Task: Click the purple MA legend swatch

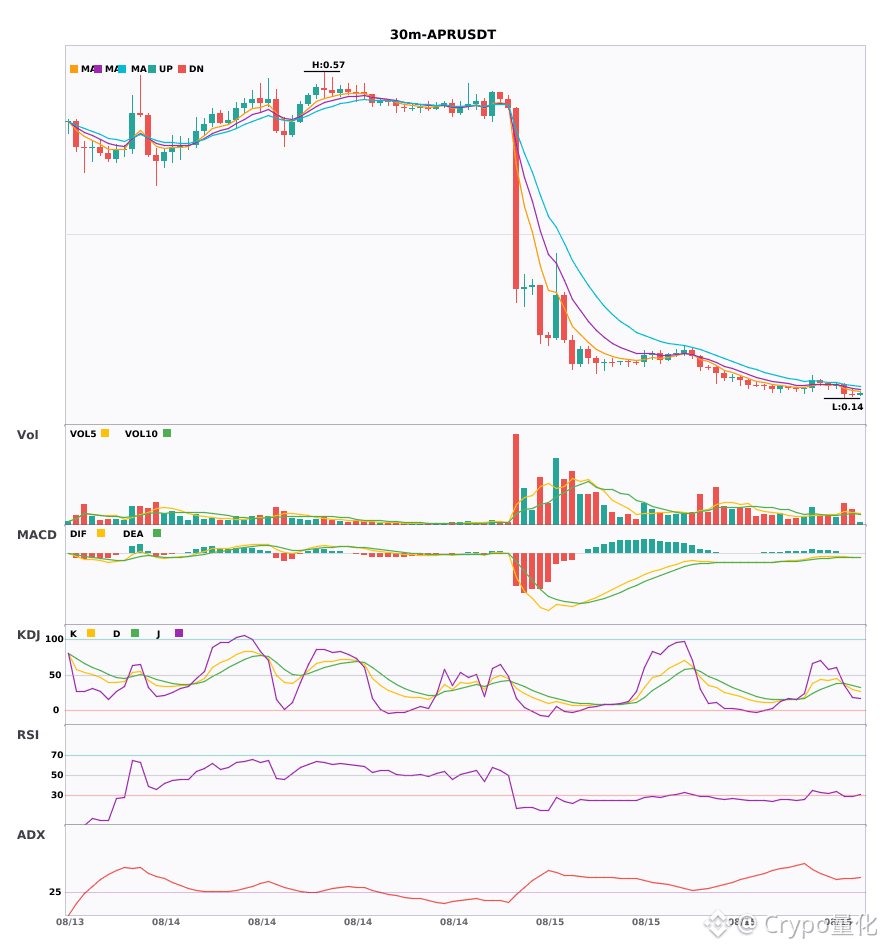Action: 98,69
